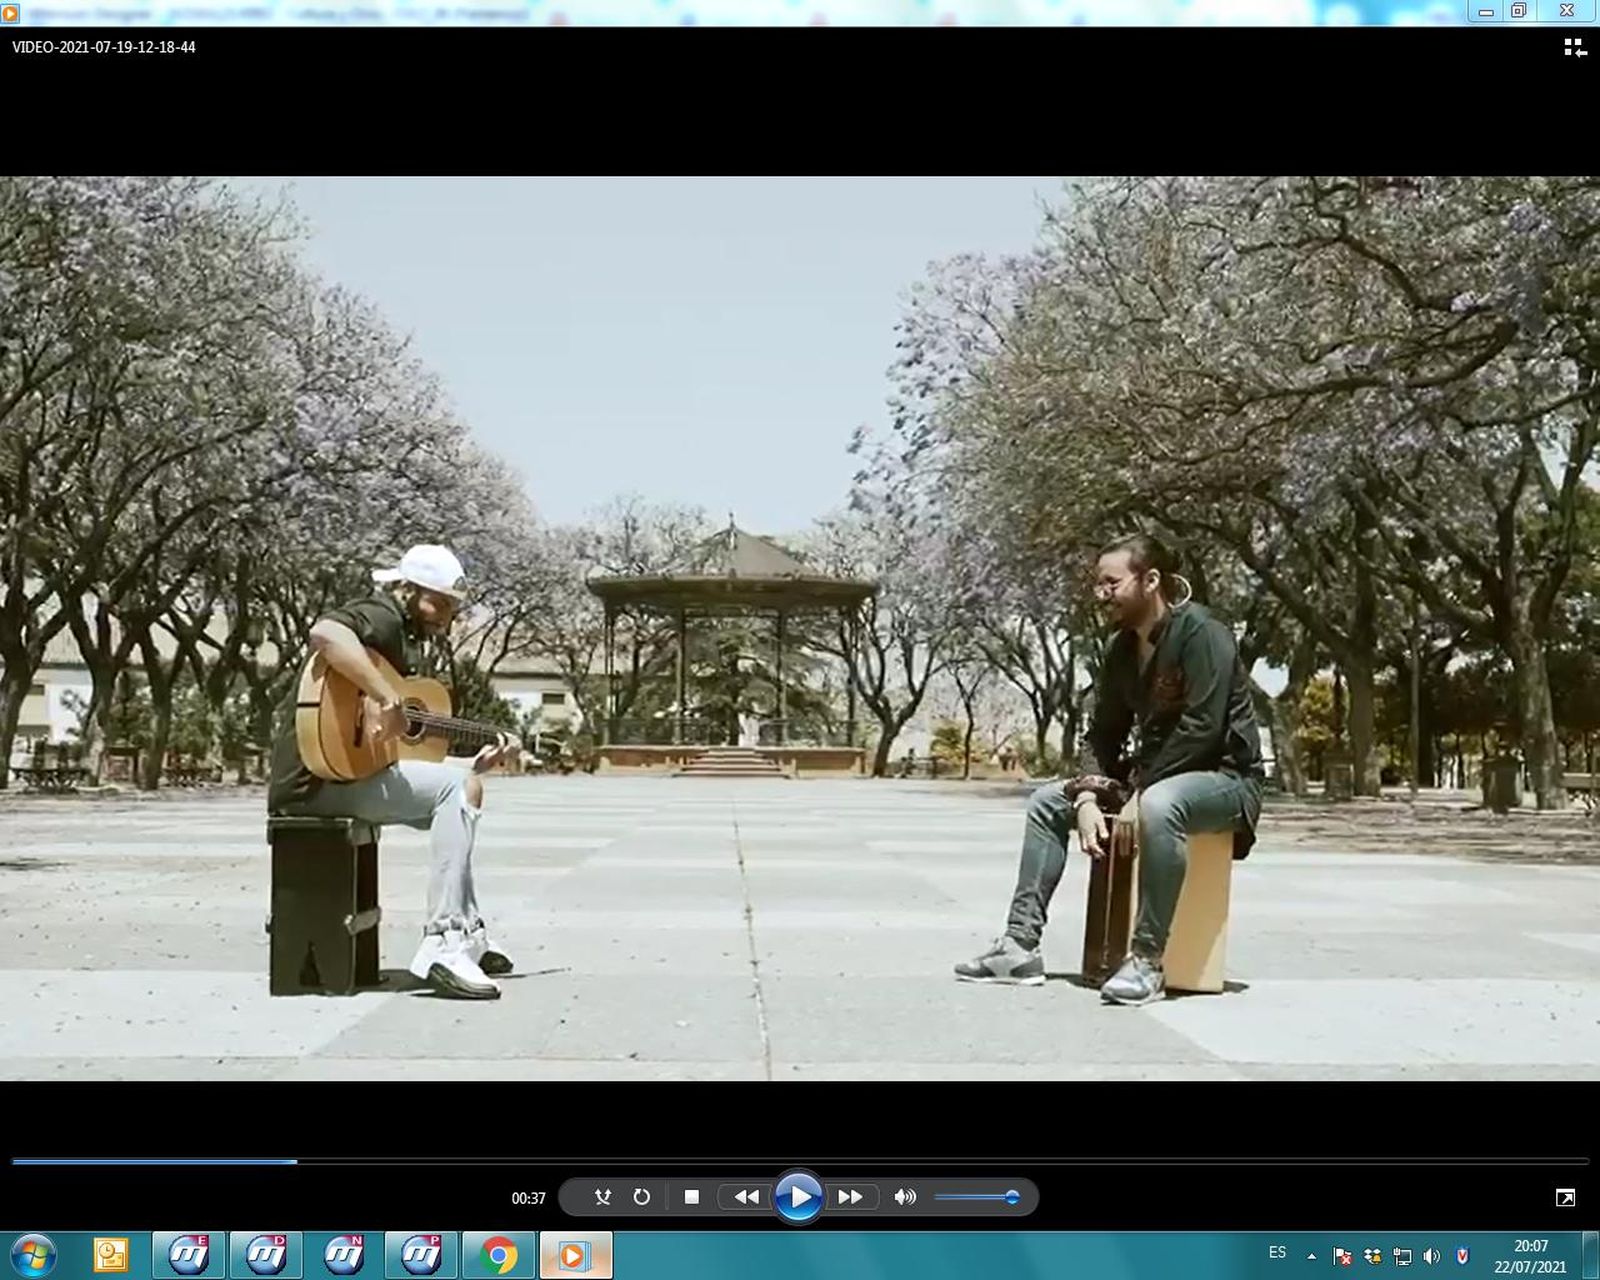Resume playback with the Play button
1600x1280 pixels.
(798, 1196)
